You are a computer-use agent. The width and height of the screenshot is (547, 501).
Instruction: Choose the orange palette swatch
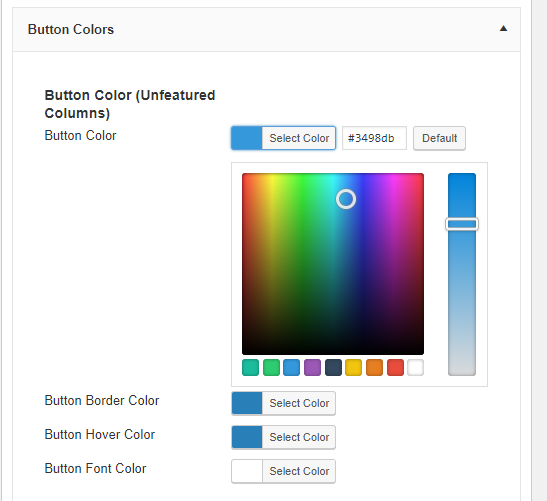(x=374, y=367)
